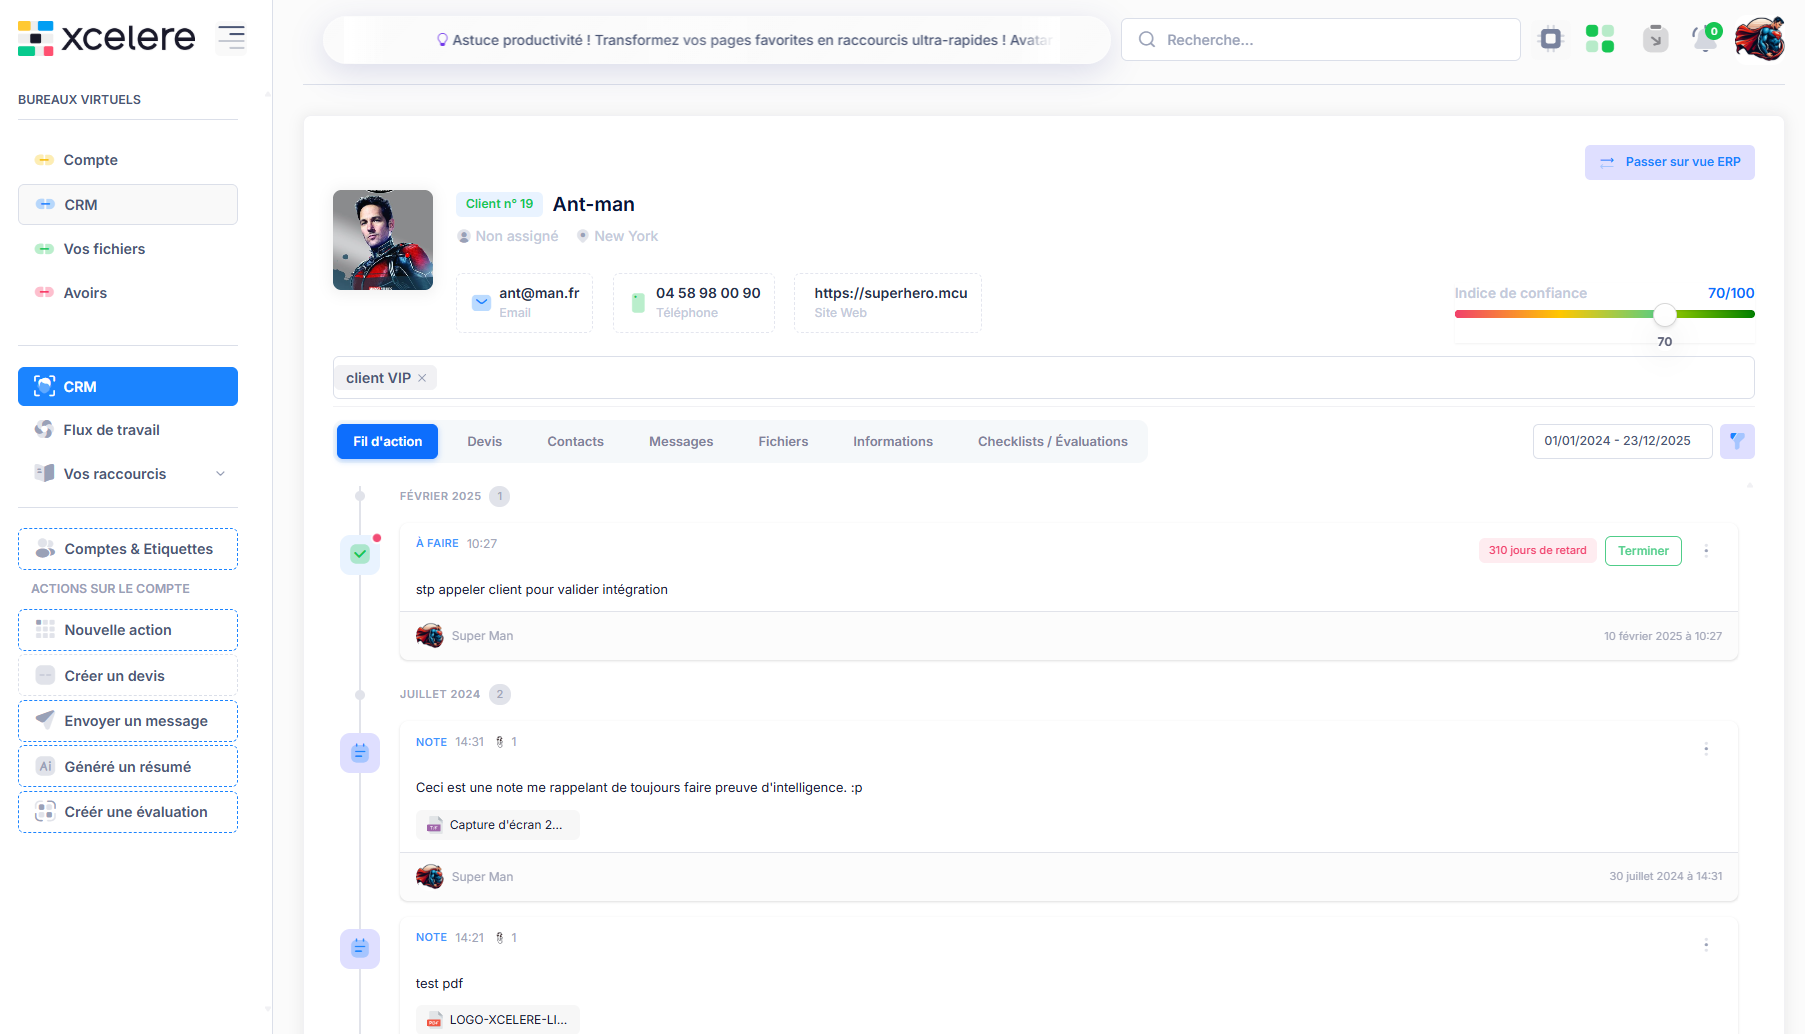The height and width of the screenshot is (1034, 1805).
Task: Open user avatar profile menu
Action: point(1759,39)
